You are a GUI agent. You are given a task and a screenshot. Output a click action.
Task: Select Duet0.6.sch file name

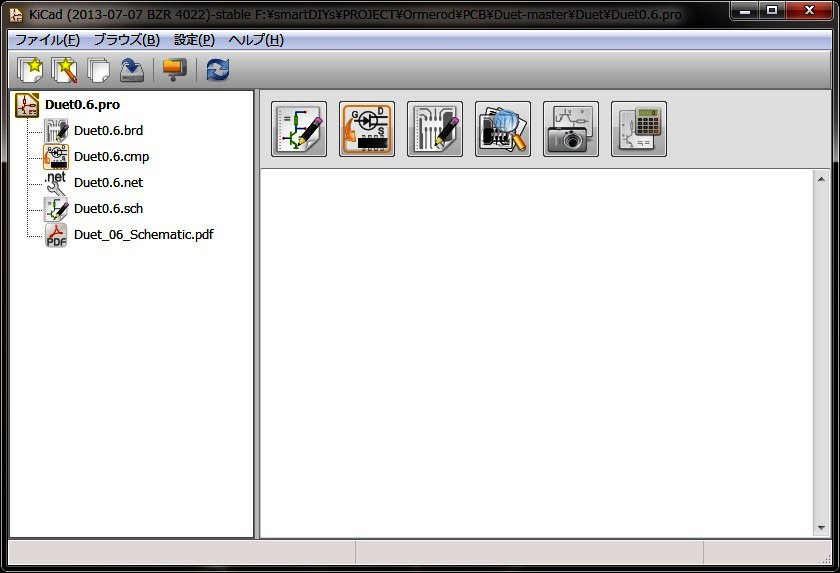click(108, 209)
